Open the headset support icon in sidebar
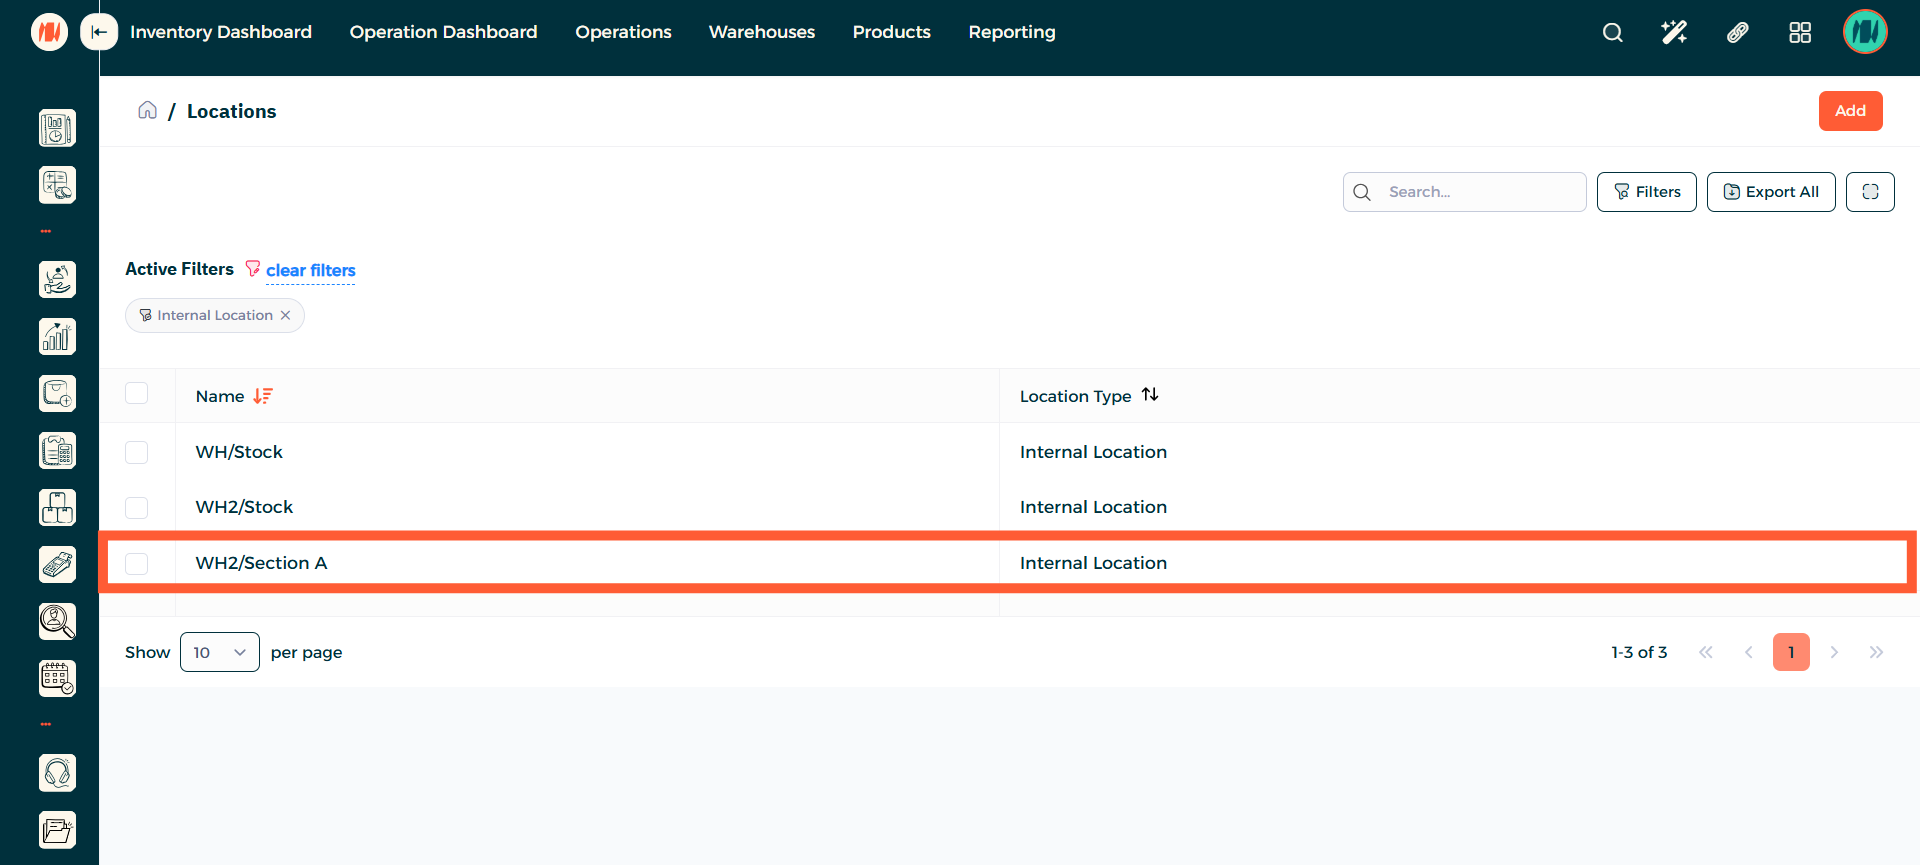Screen dimensions: 1920x865 [57, 773]
